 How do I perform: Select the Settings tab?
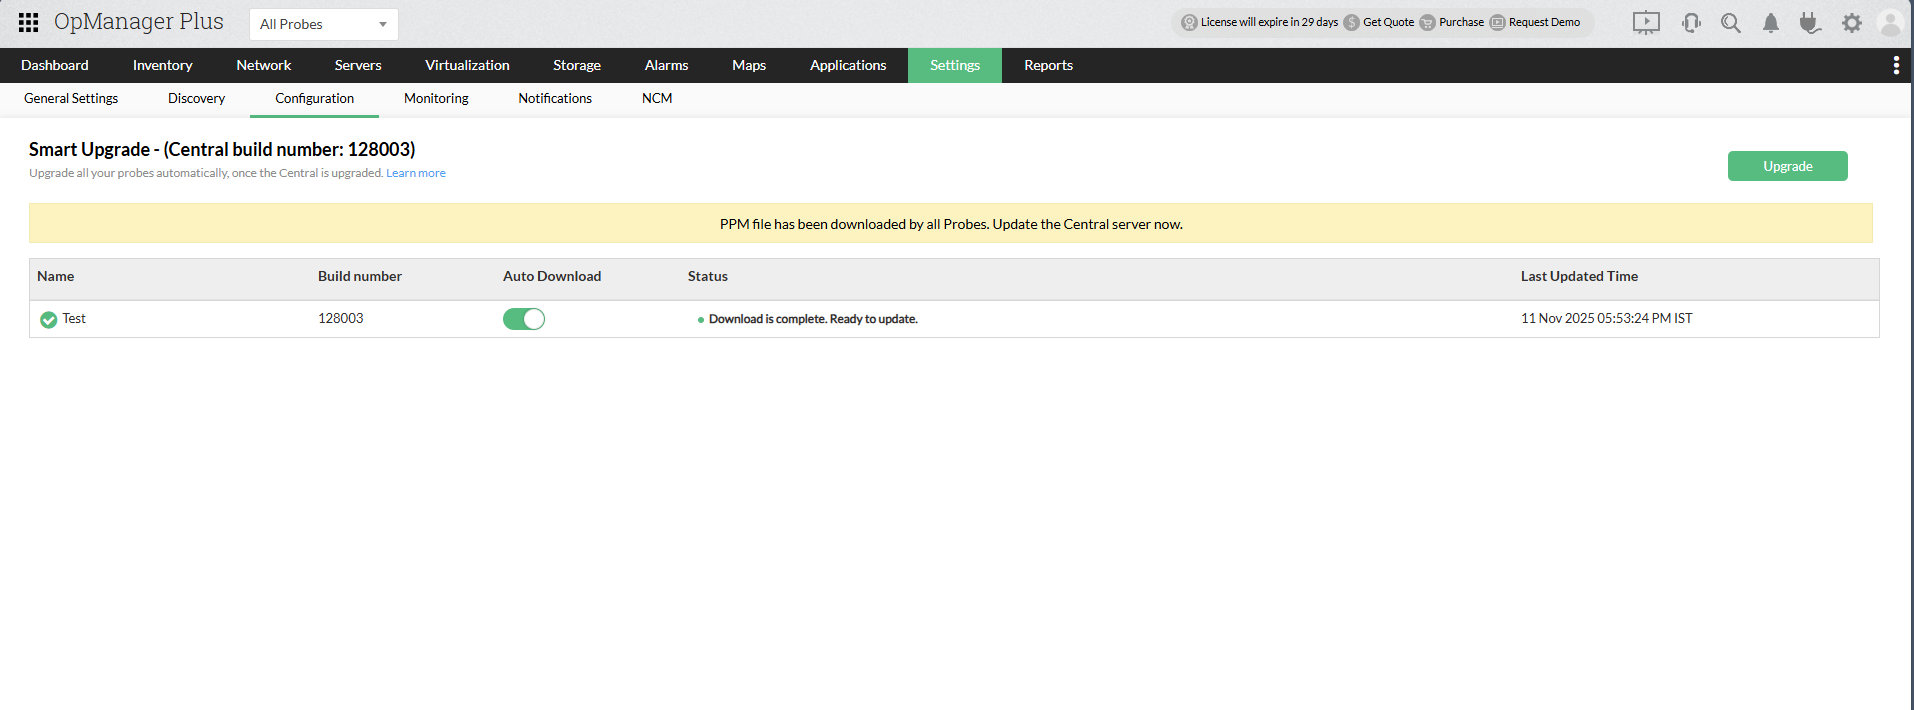coord(955,65)
